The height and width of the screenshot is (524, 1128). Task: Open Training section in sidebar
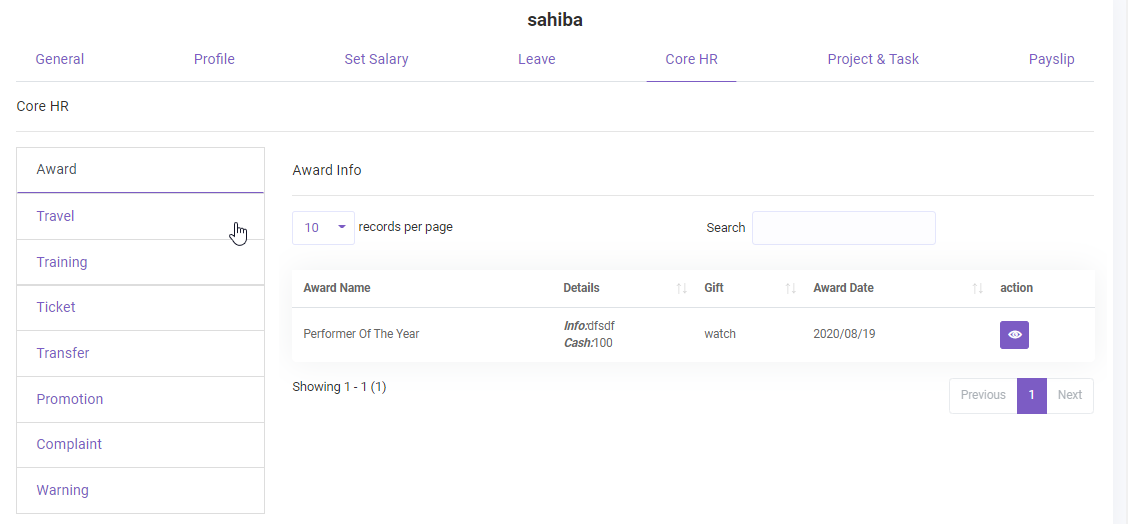(x=62, y=262)
